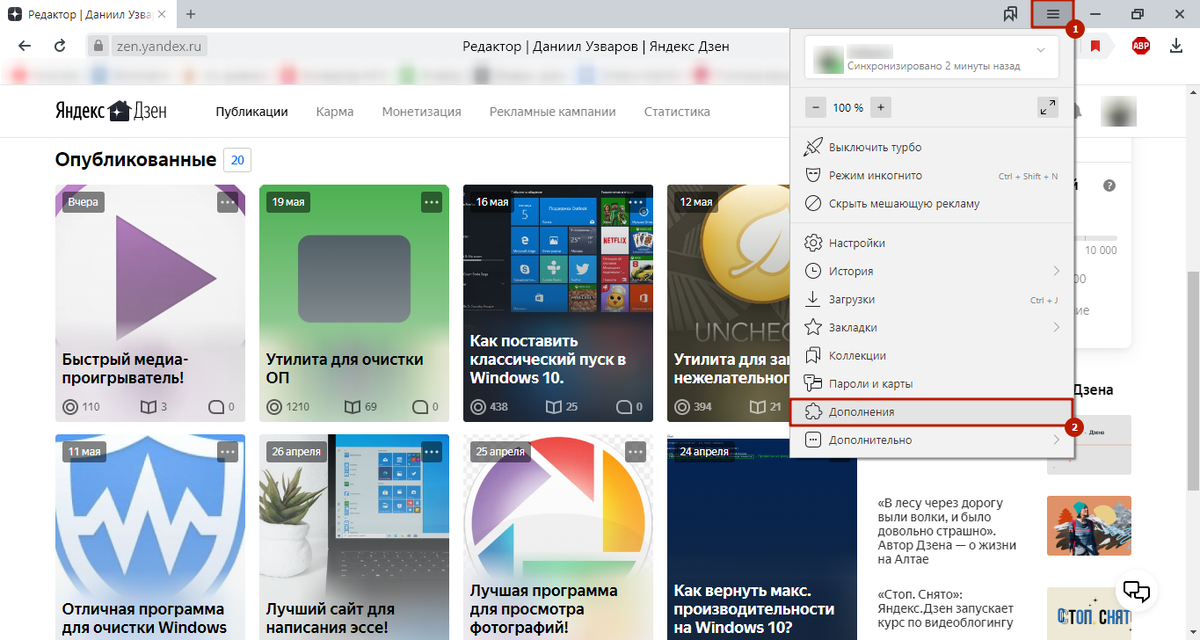Click the padlock site security icon
The height and width of the screenshot is (640, 1200).
(97, 46)
